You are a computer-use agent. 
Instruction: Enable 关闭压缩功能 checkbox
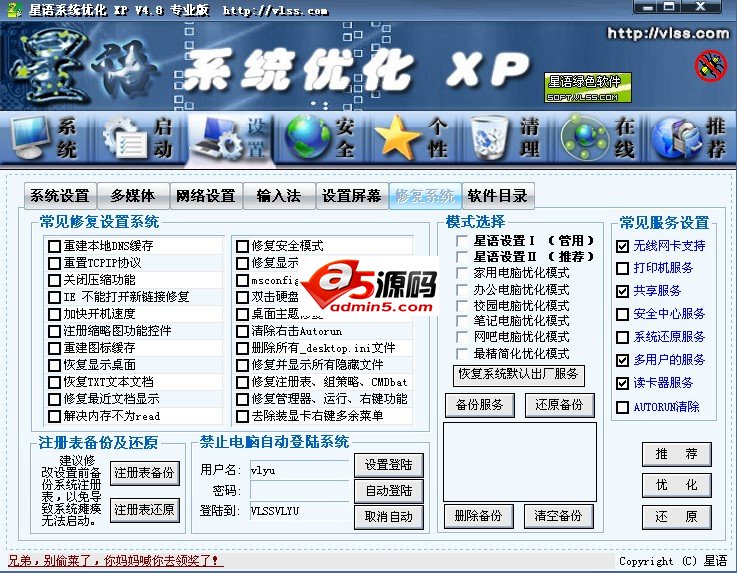point(55,280)
